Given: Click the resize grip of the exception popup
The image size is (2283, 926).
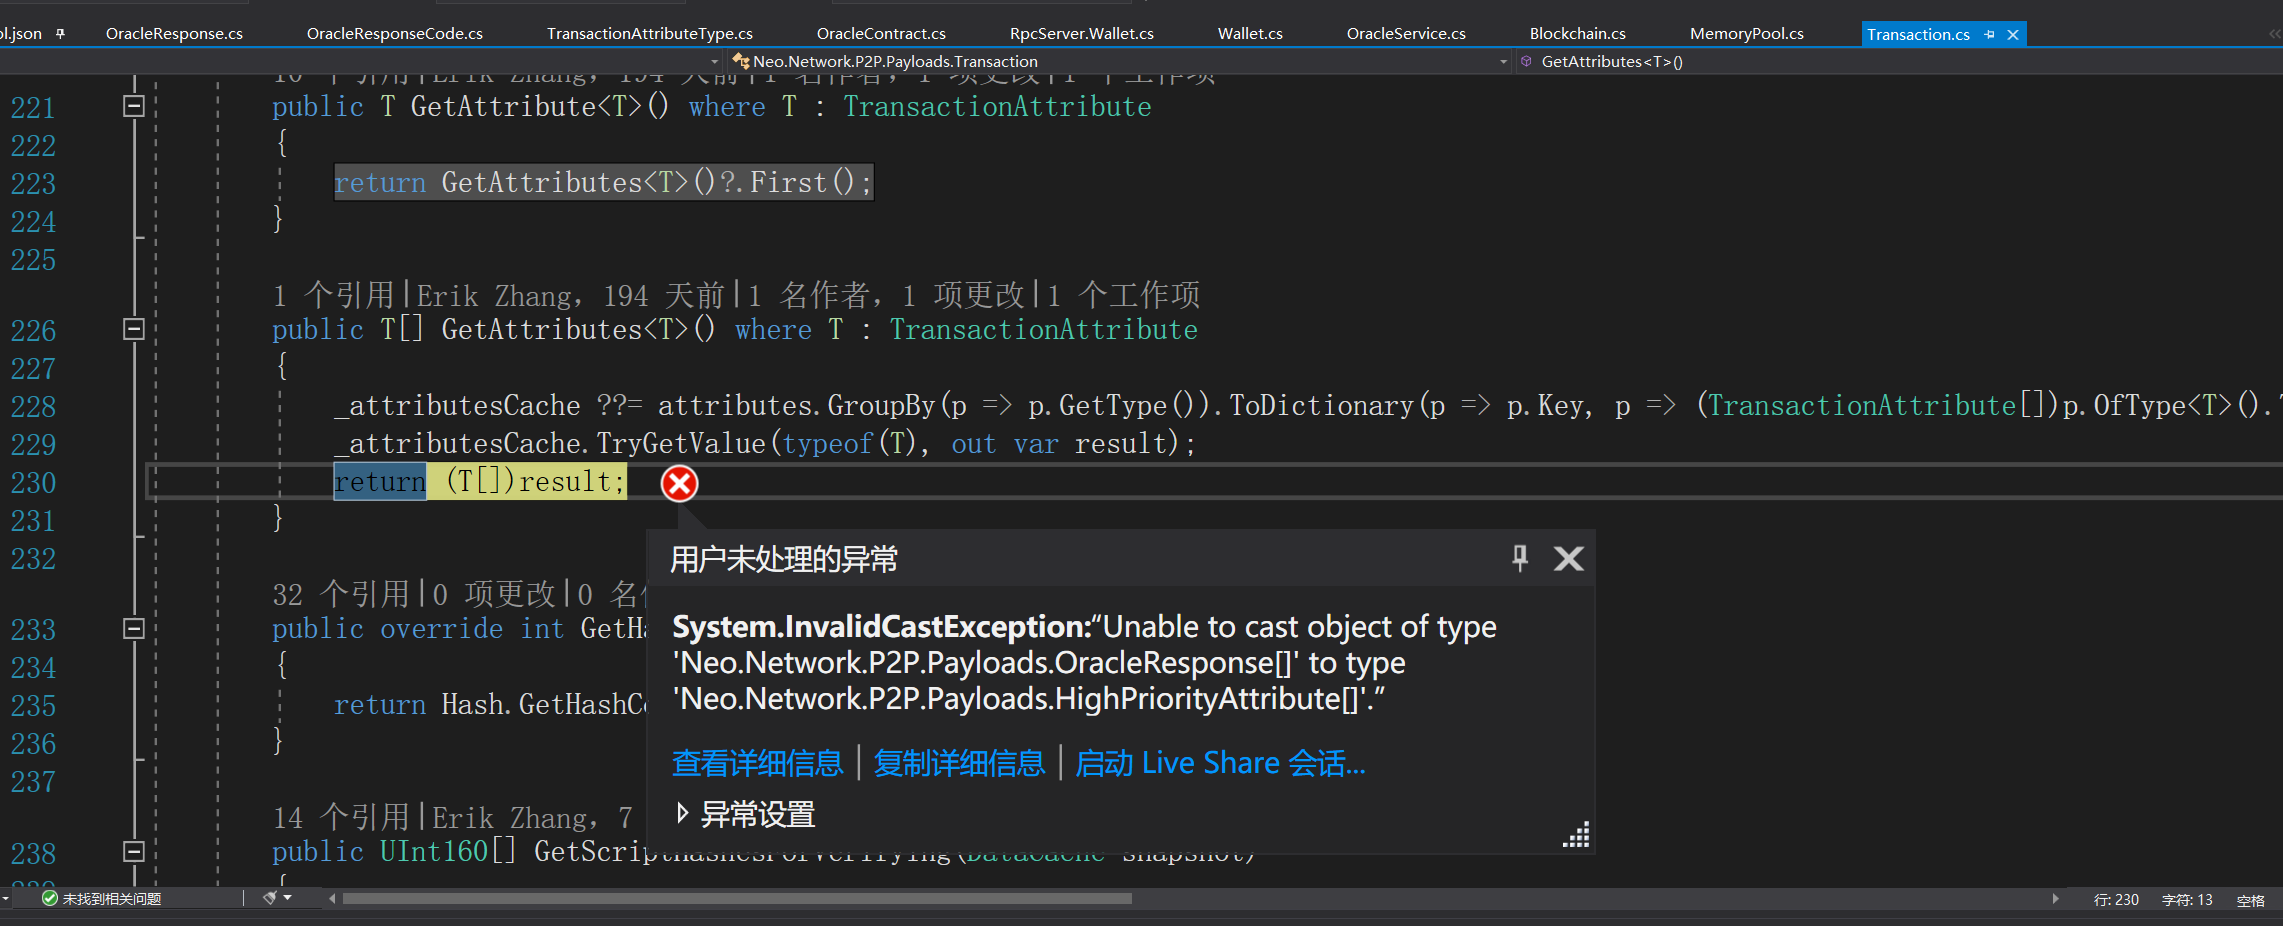Looking at the screenshot, I should (1577, 836).
